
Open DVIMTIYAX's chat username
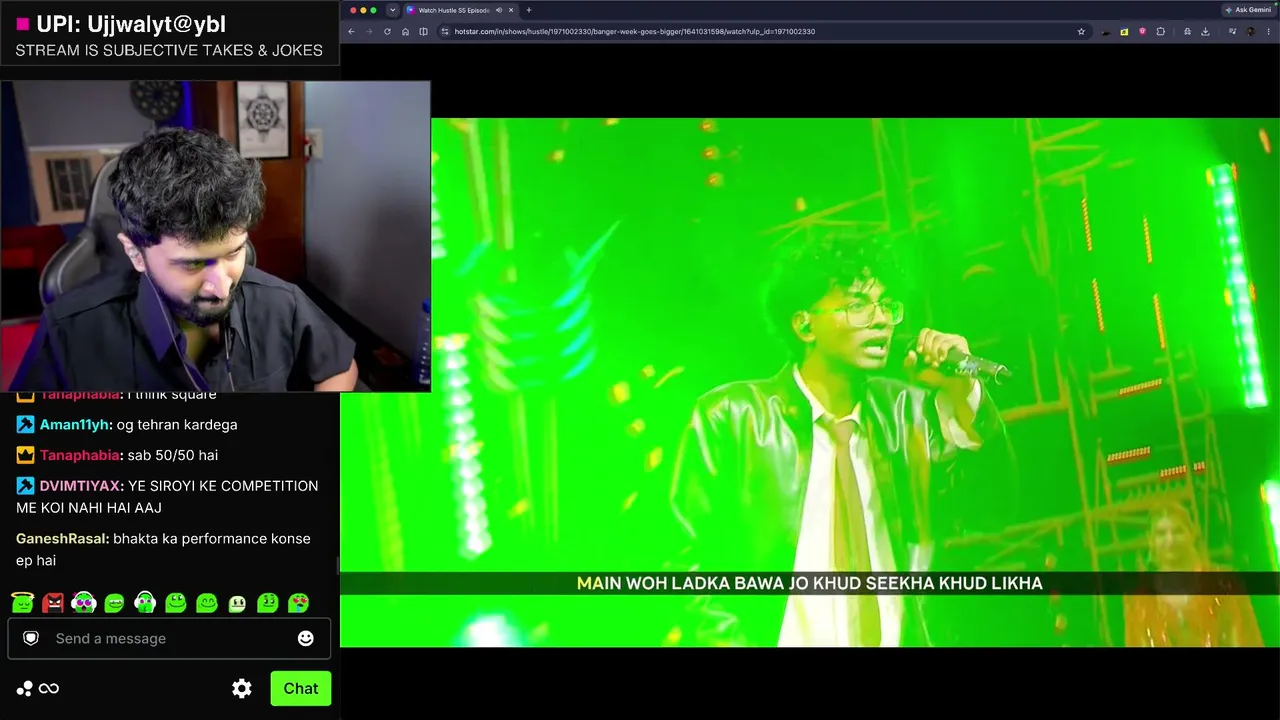click(x=80, y=486)
